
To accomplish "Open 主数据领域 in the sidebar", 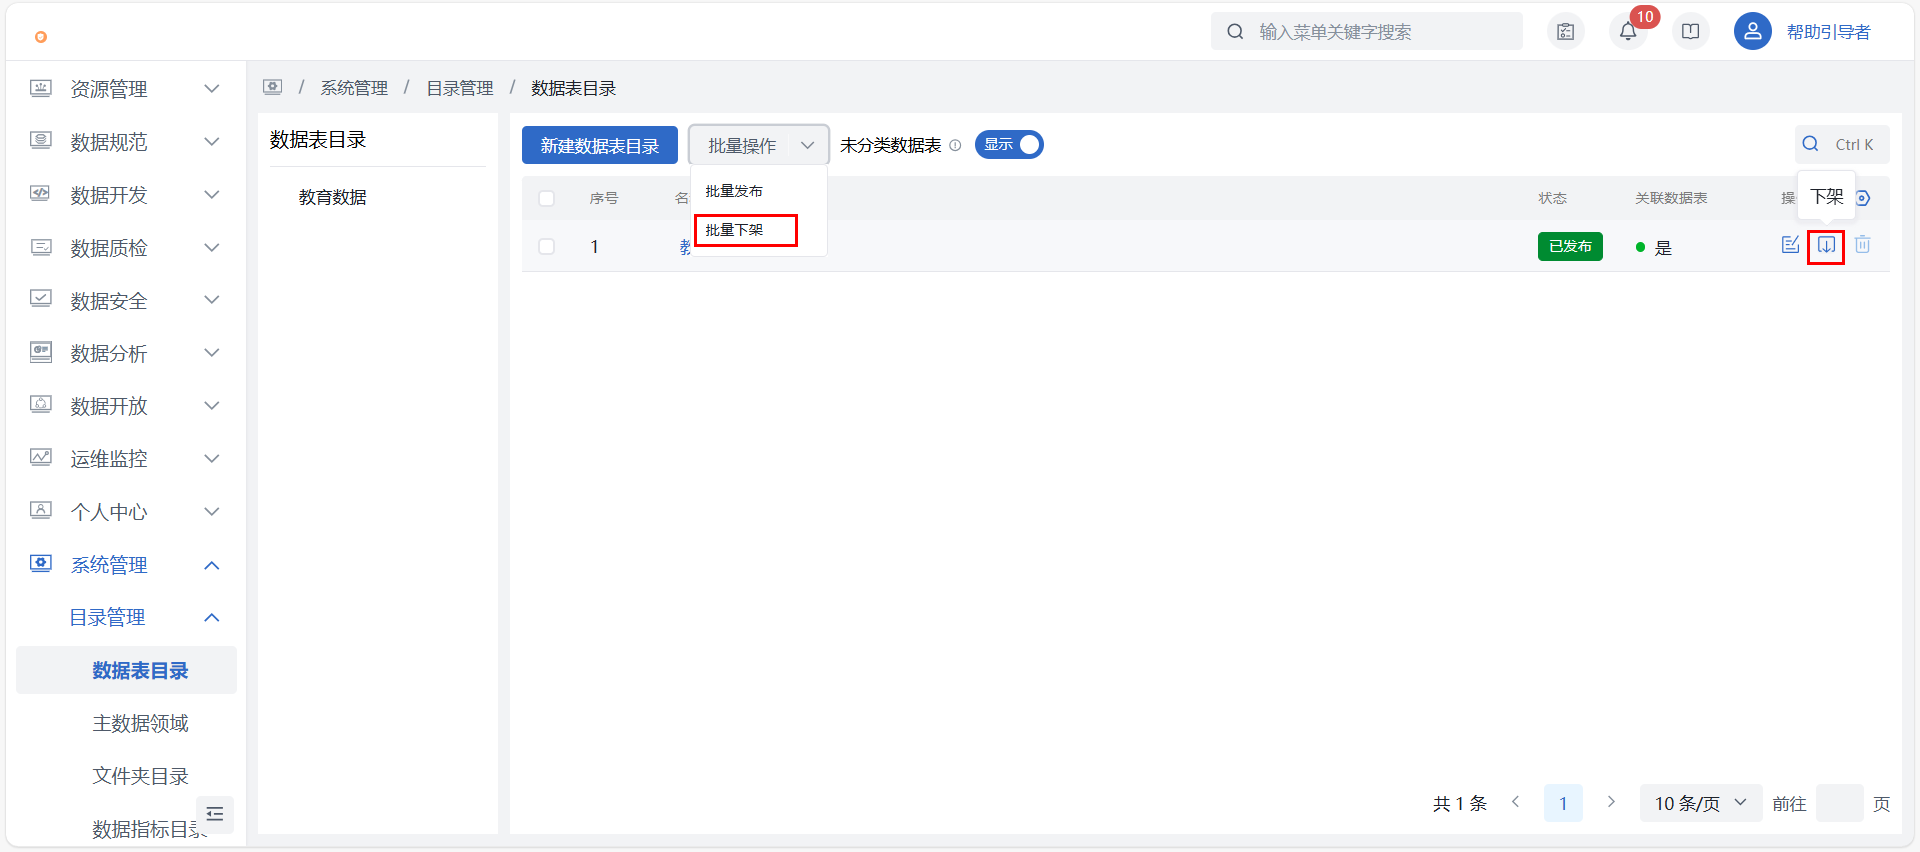I will (x=140, y=723).
